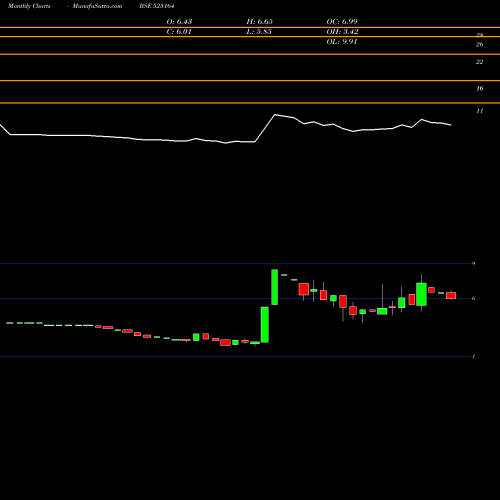Click the OC: 6.99 value
This screenshot has width=500, height=500.
coord(342,22)
